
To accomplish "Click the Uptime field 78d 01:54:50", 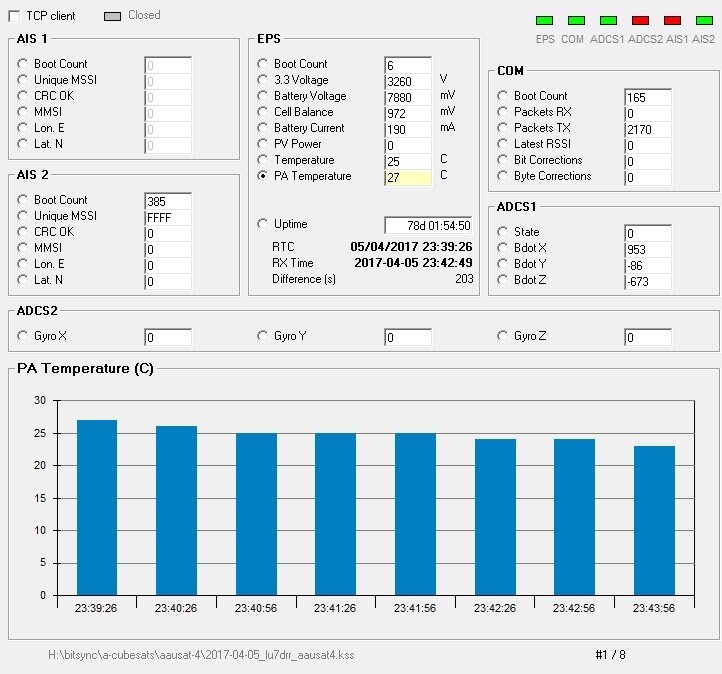I will pos(428,226).
